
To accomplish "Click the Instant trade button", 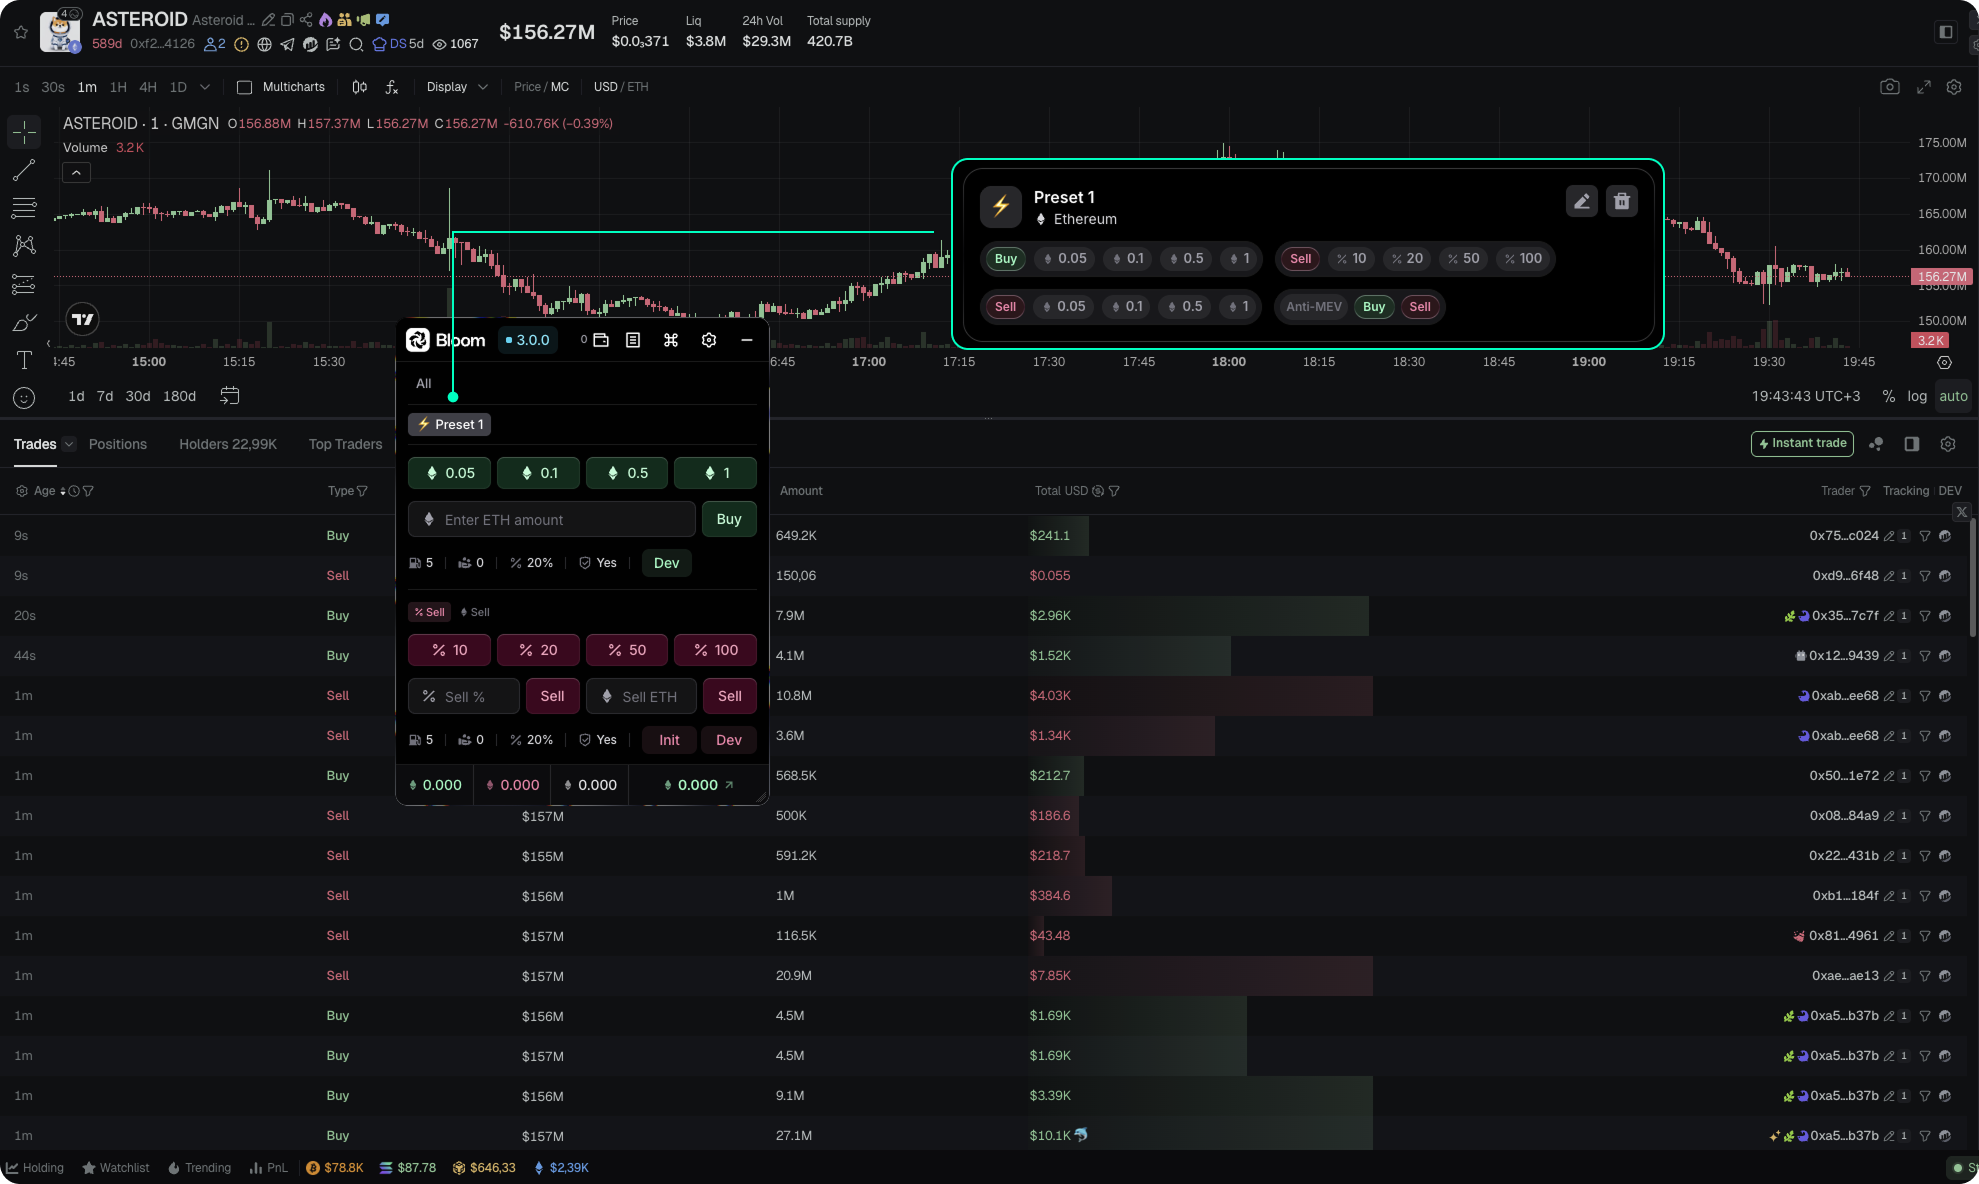I will click(1801, 443).
